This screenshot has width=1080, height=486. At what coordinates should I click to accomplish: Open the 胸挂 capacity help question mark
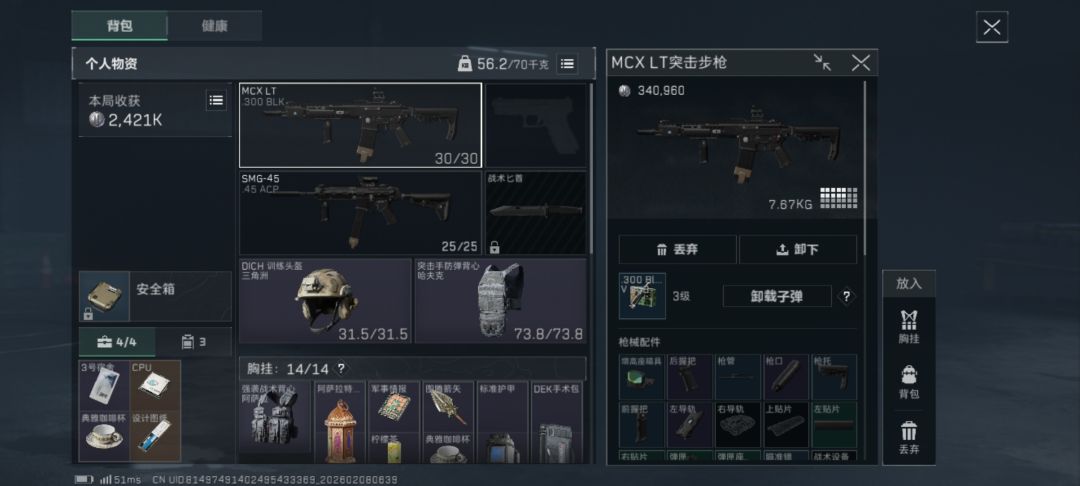pos(340,368)
